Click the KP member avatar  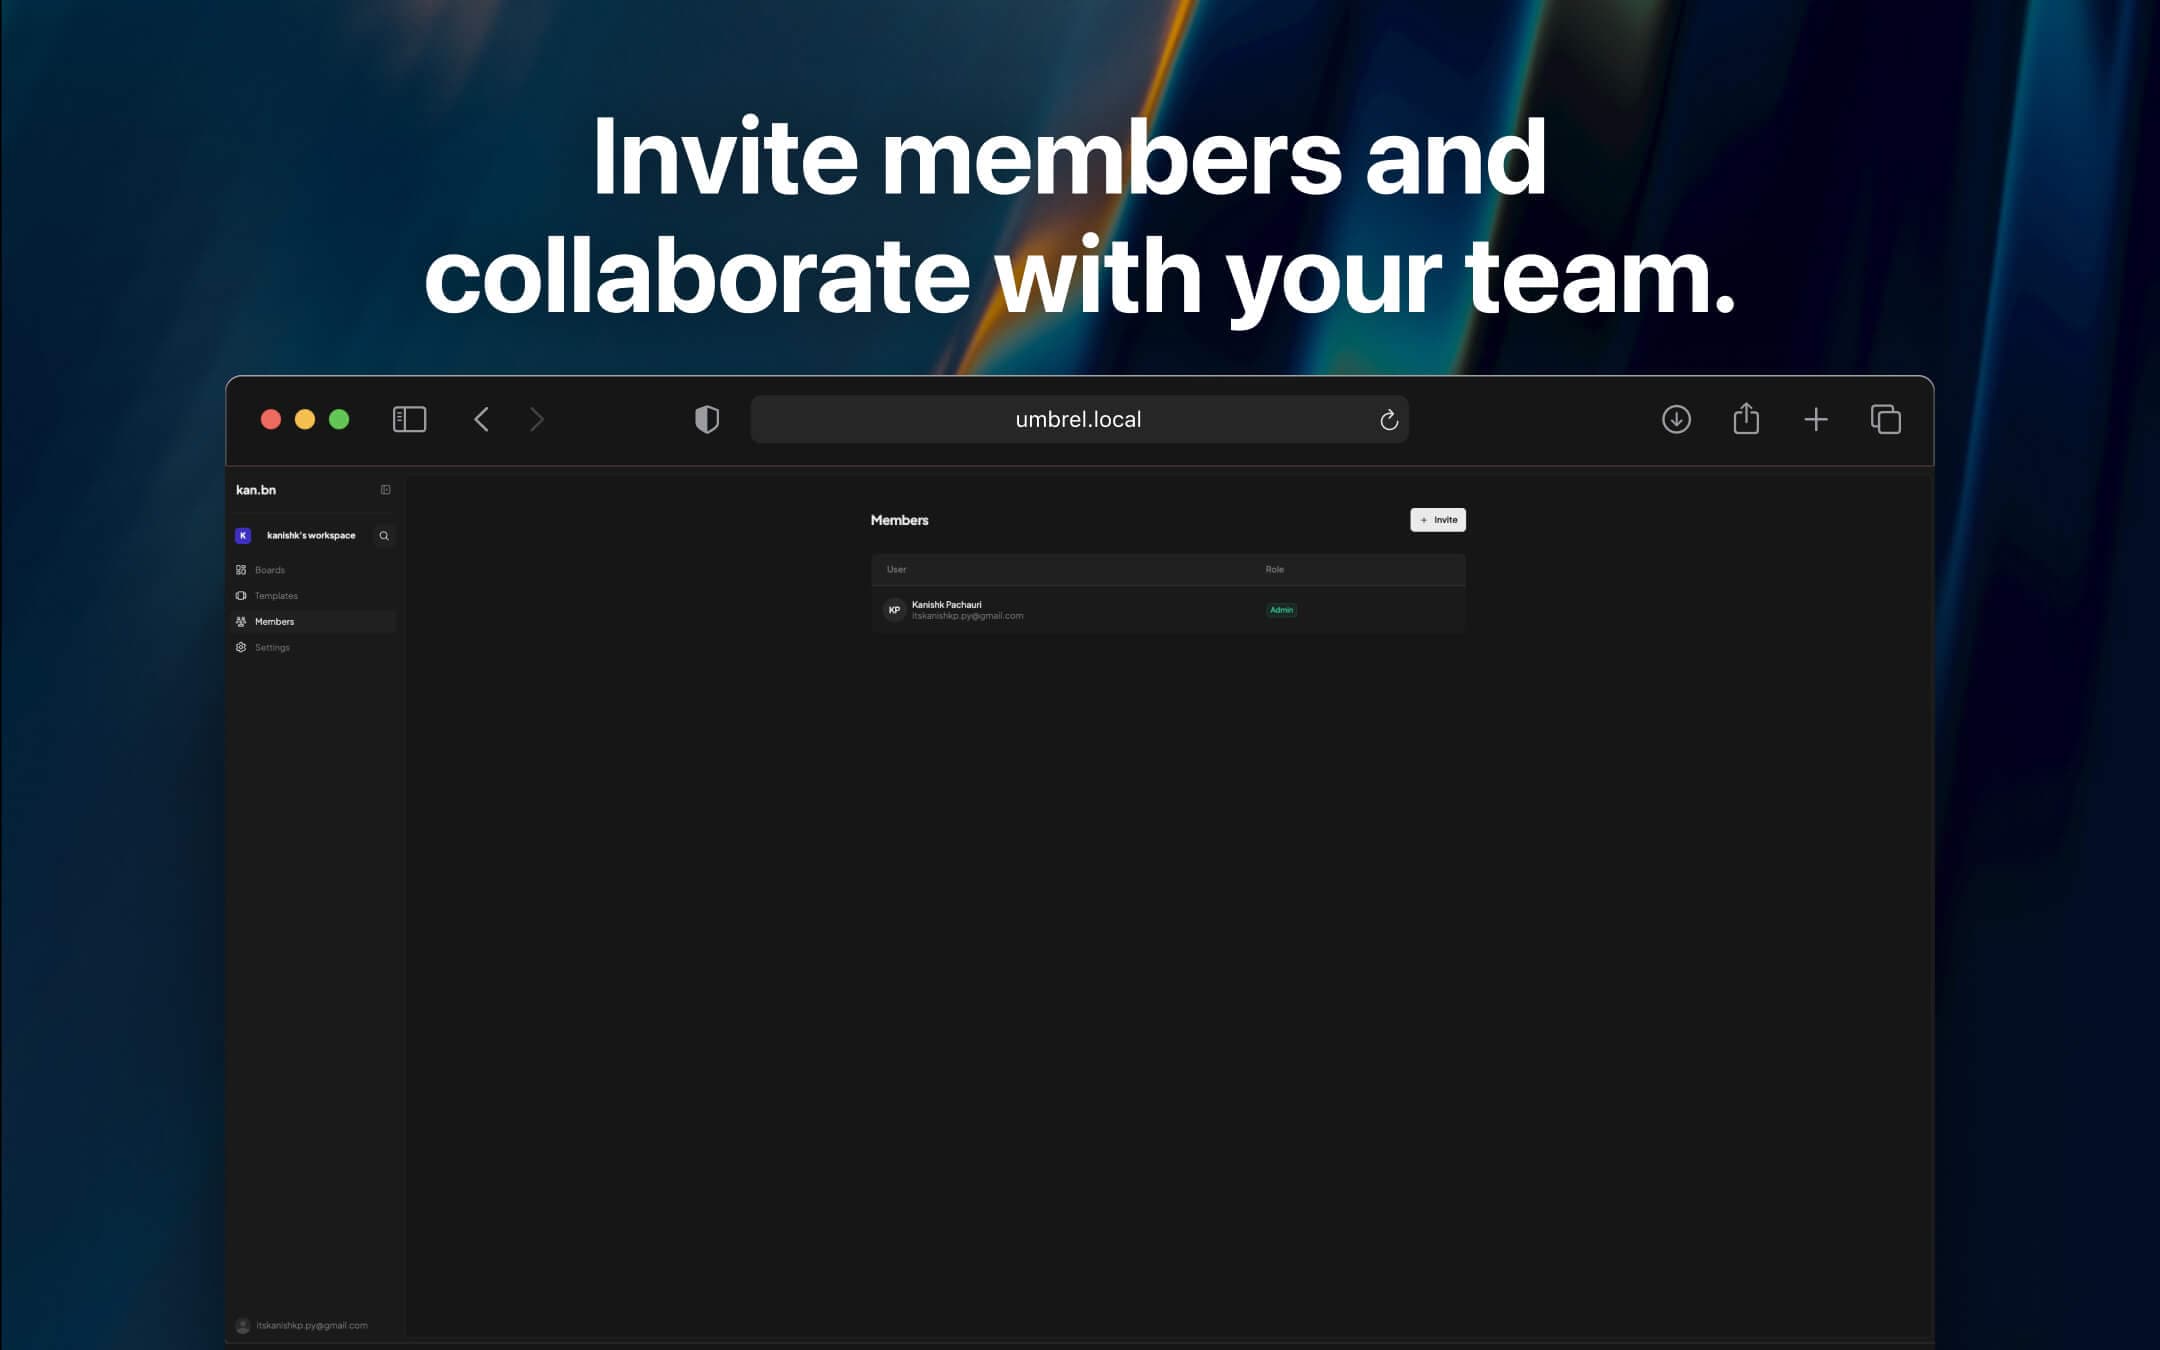tap(895, 609)
